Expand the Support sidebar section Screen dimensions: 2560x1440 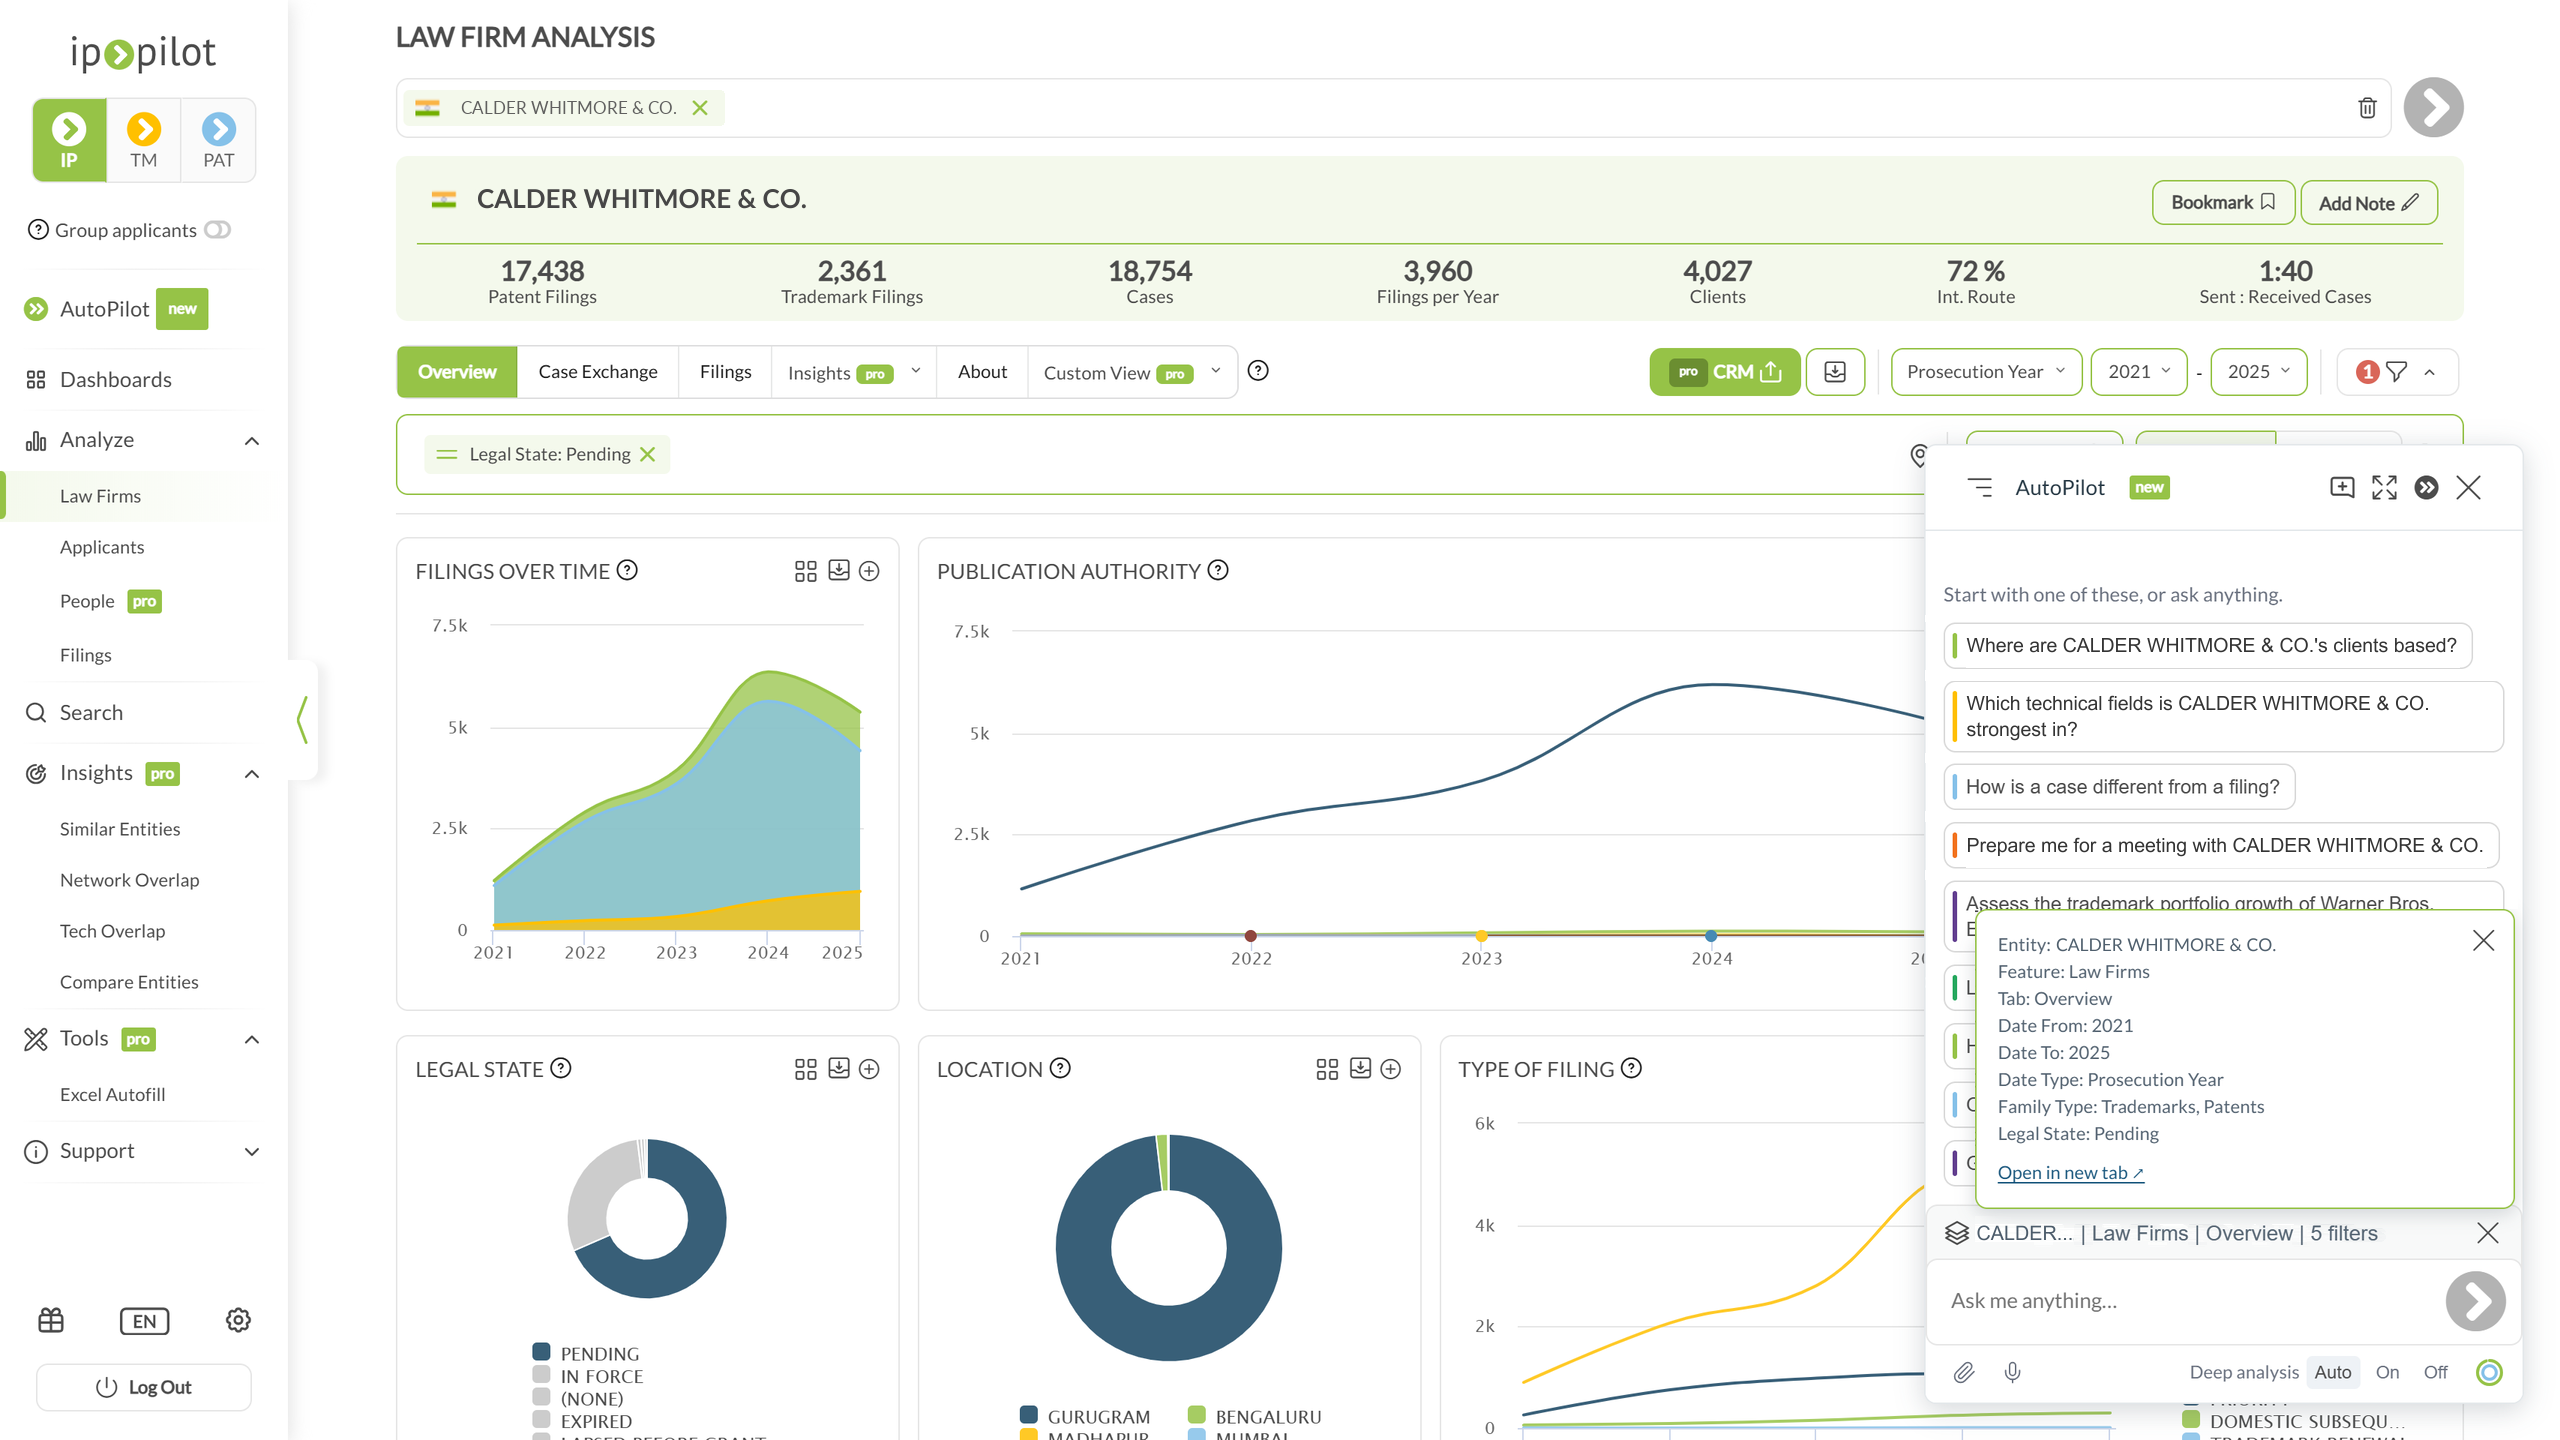tap(252, 1152)
